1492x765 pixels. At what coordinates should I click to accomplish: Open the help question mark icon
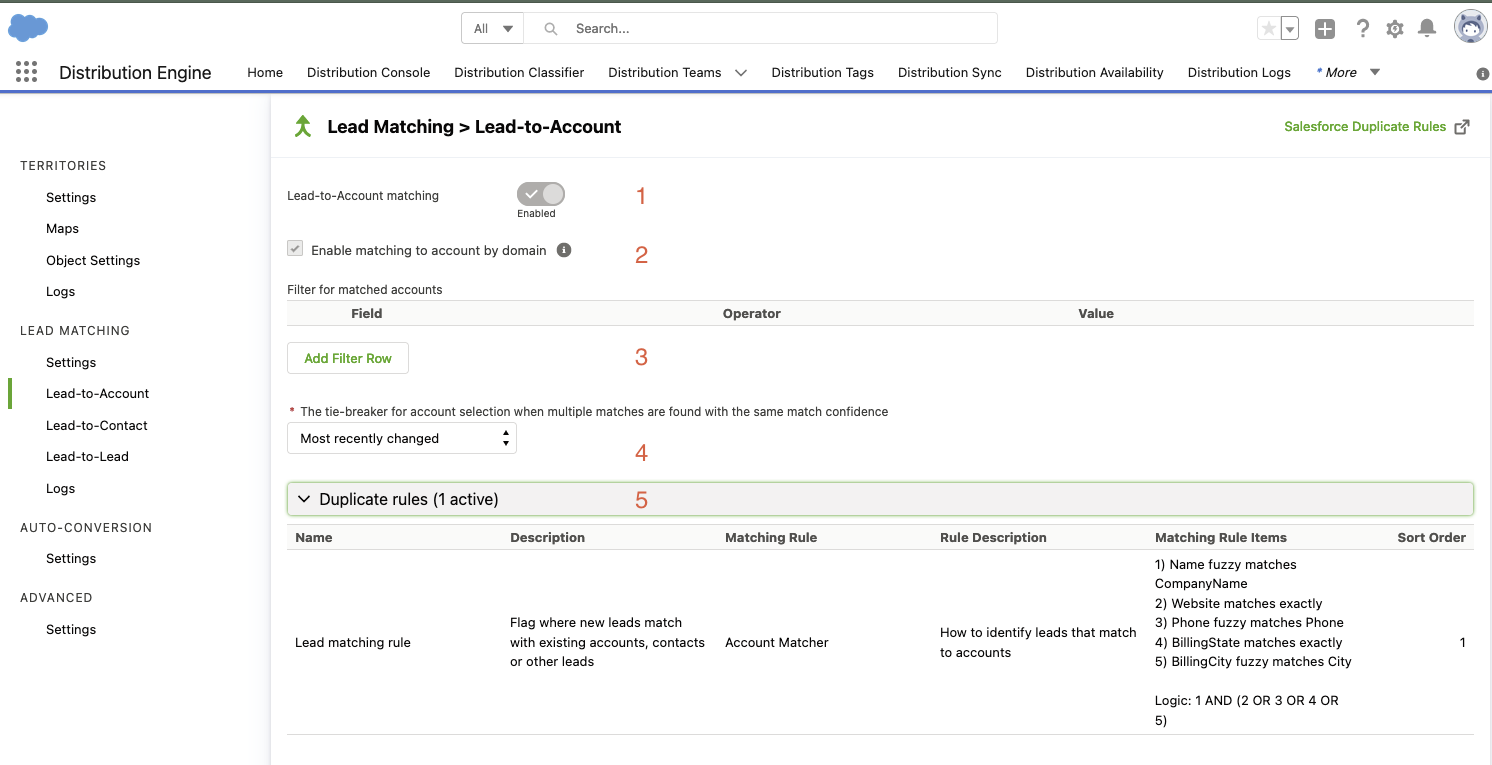click(x=1362, y=29)
